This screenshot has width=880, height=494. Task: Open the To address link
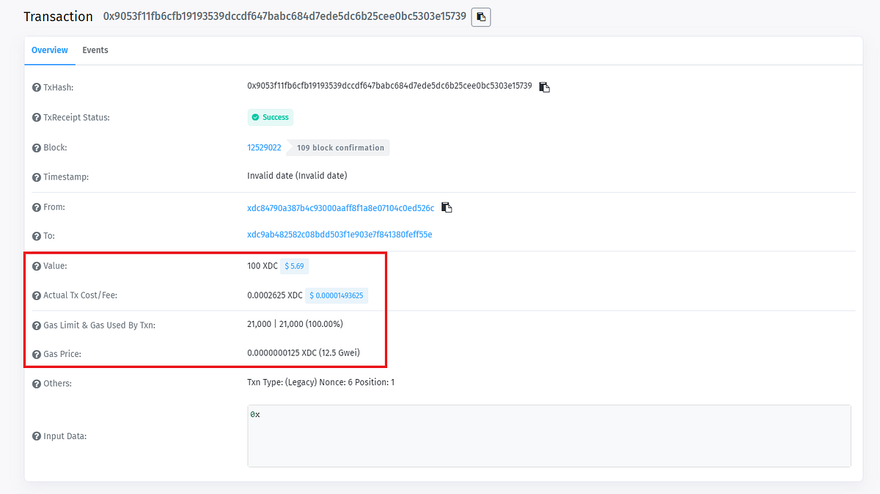coord(339,235)
